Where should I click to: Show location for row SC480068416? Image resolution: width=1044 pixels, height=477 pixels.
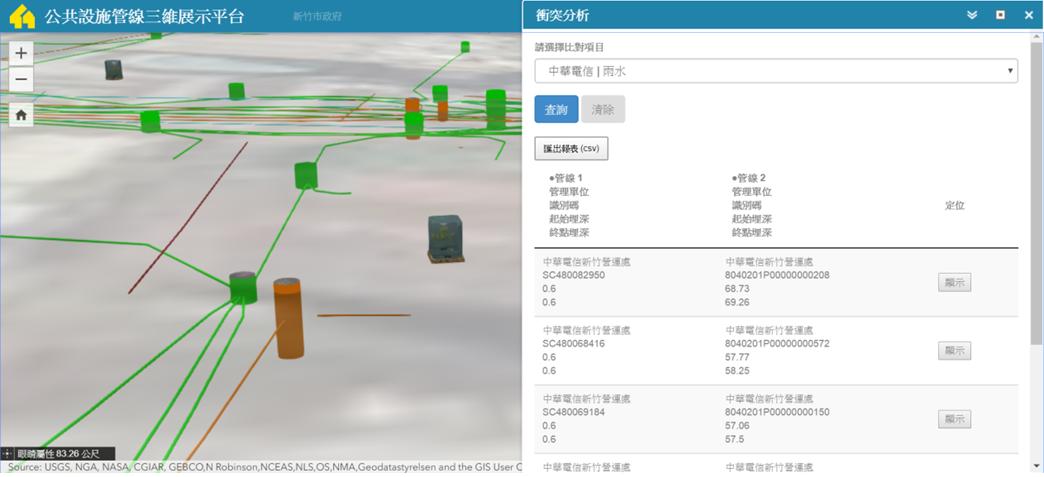point(954,350)
